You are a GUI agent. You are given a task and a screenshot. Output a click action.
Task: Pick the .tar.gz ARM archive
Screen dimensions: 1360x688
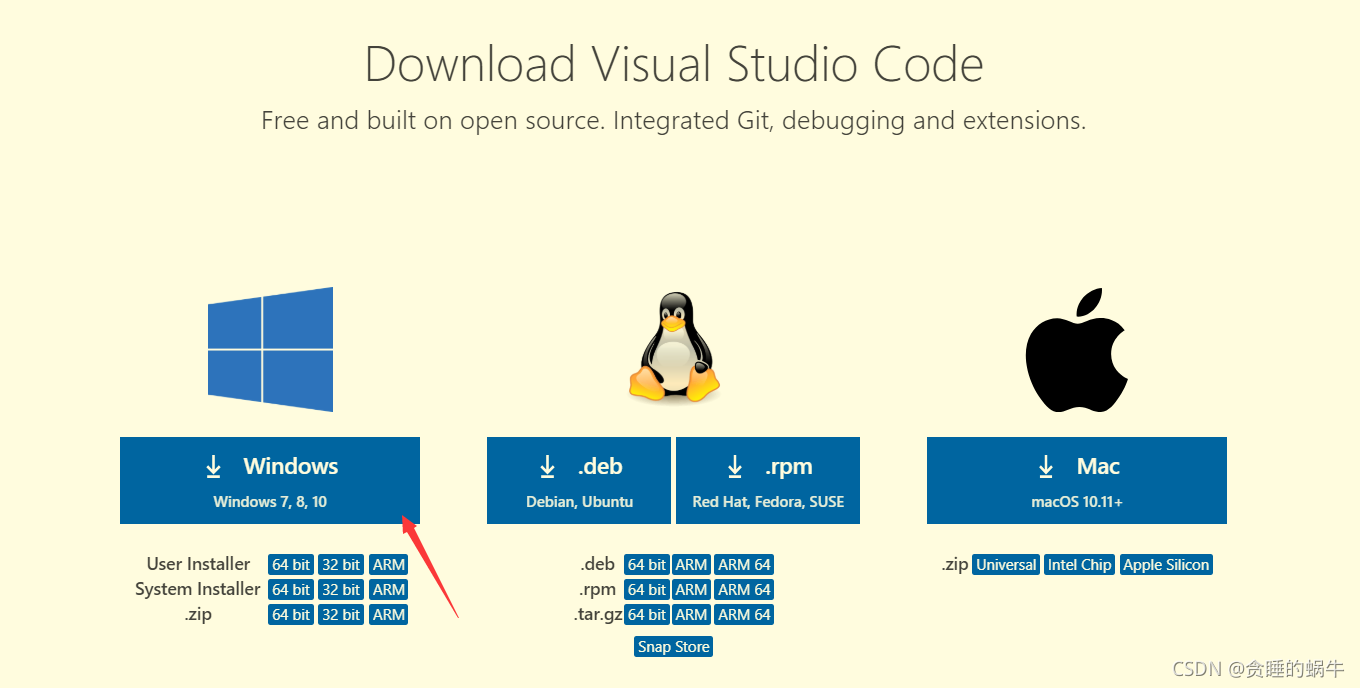click(691, 615)
